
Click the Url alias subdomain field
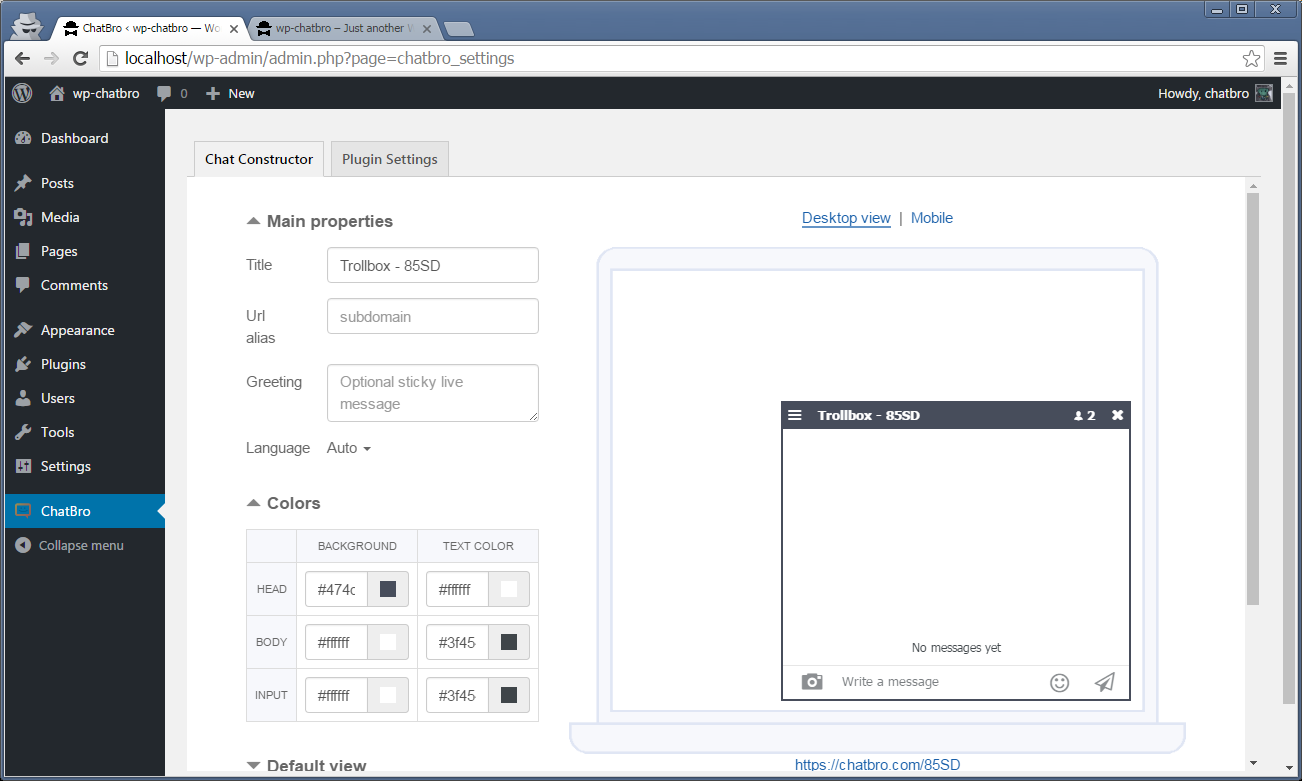(x=433, y=316)
